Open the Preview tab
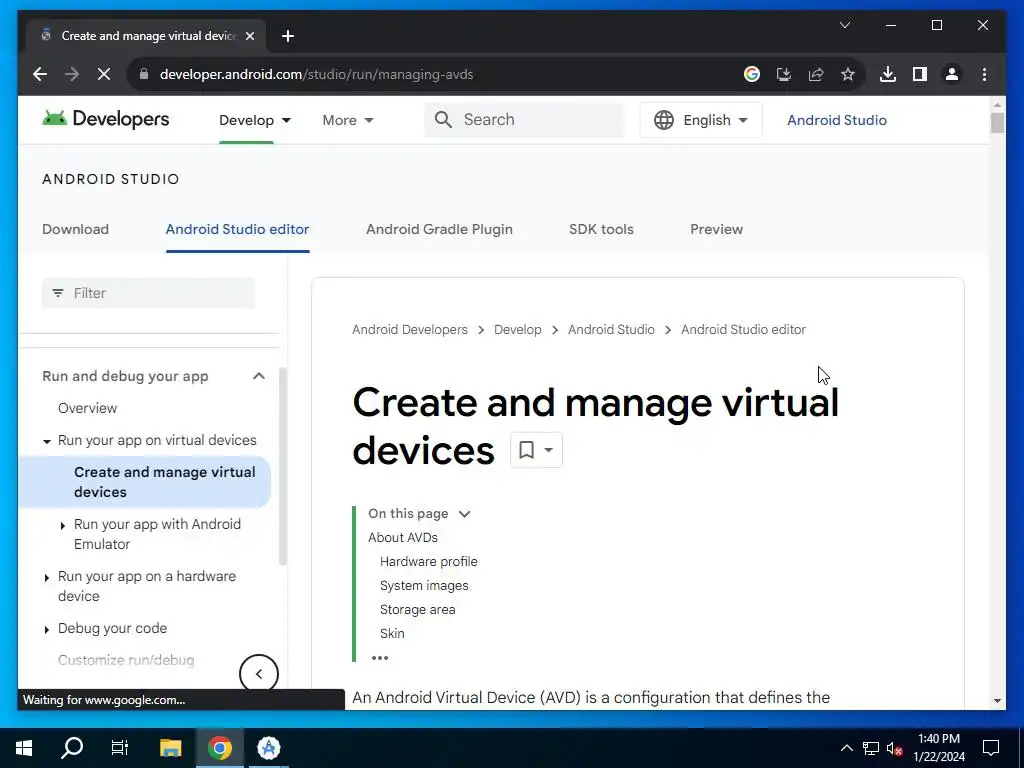This screenshot has width=1024, height=768. pyautogui.click(x=716, y=229)
